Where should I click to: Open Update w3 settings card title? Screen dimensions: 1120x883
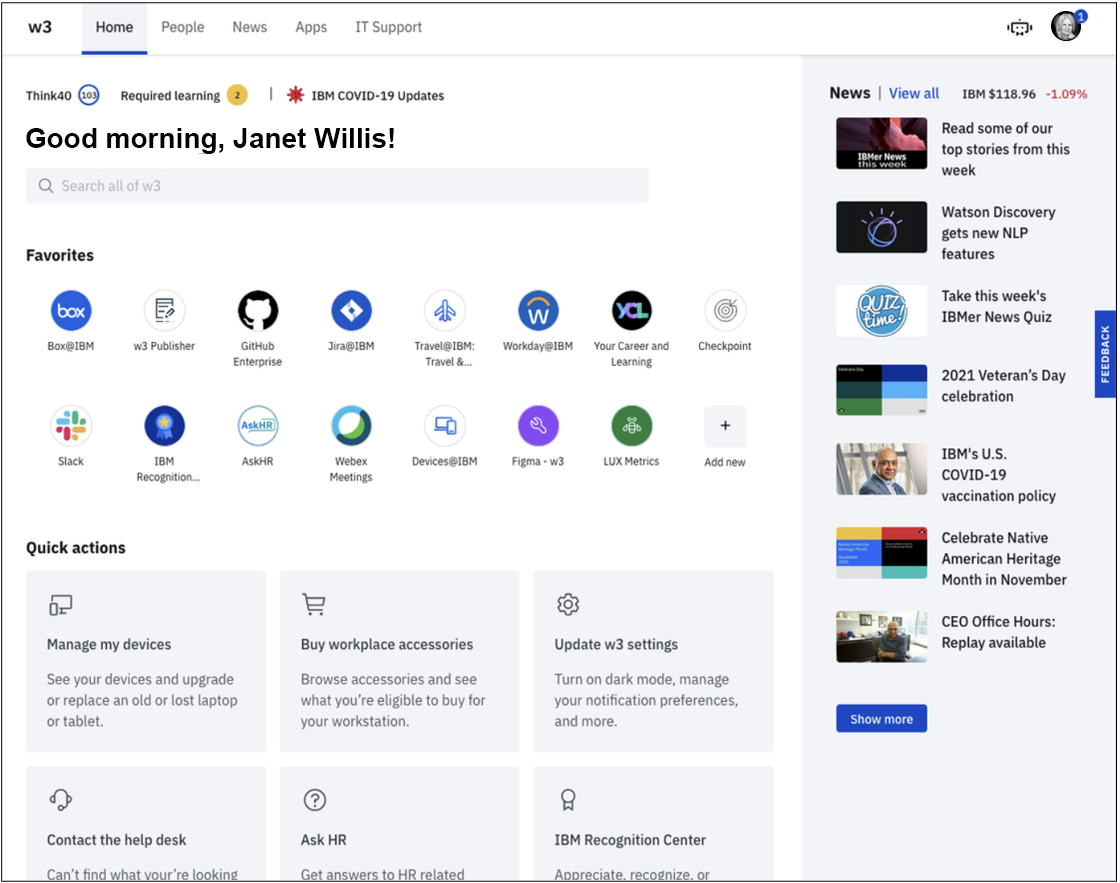click(x=616, y=644)
